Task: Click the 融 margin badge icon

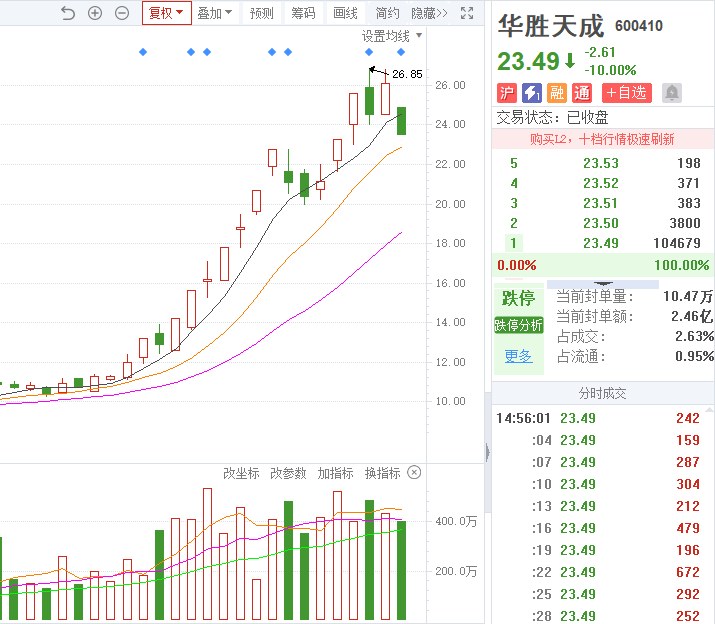Action: pyautogui.click(x=557, y=93)
